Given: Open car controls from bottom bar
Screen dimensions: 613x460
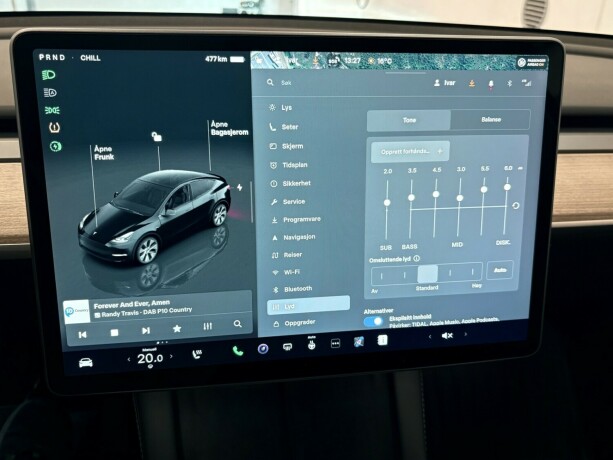Looking at the screenshot, I should click(x=86, y=363).
